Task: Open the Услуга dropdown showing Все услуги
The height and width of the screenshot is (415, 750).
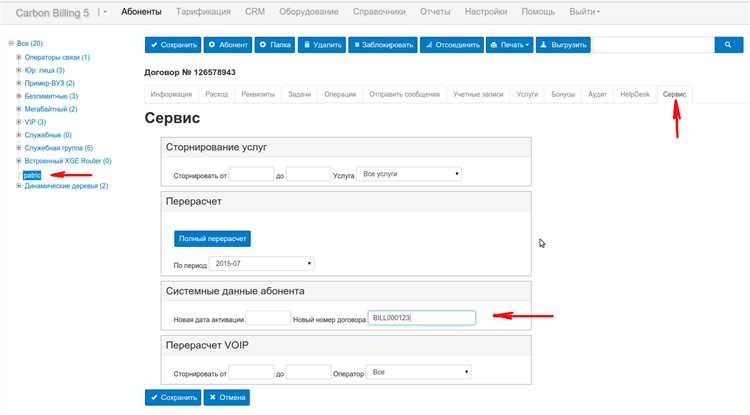Action: point(409,174)
